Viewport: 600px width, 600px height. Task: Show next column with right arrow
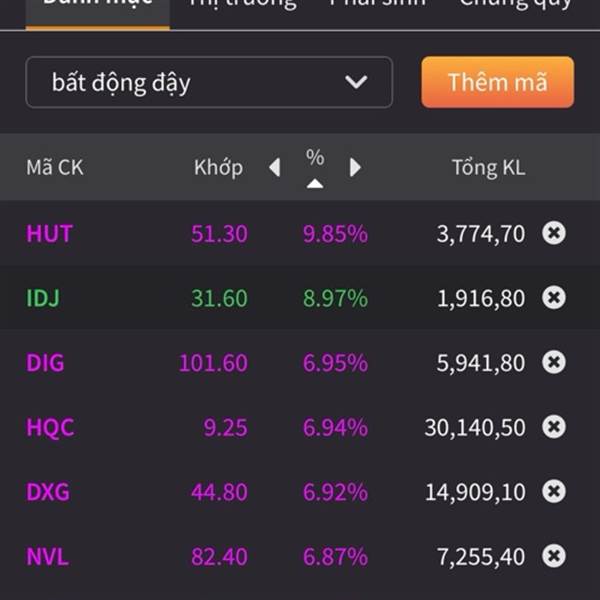click(x=355, y=167)
